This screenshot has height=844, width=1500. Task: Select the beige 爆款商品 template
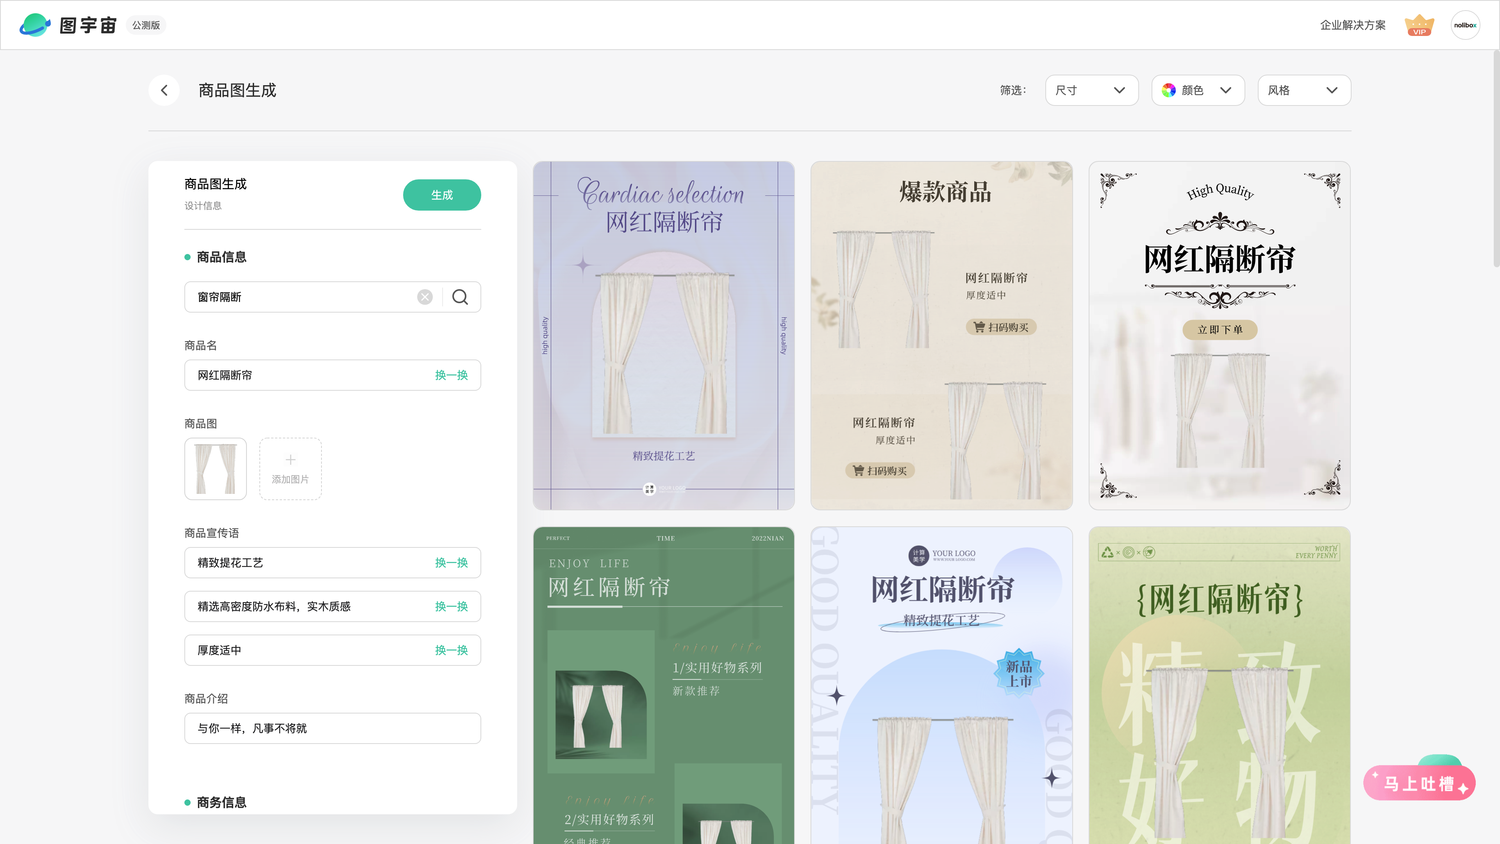coord(941,336)
